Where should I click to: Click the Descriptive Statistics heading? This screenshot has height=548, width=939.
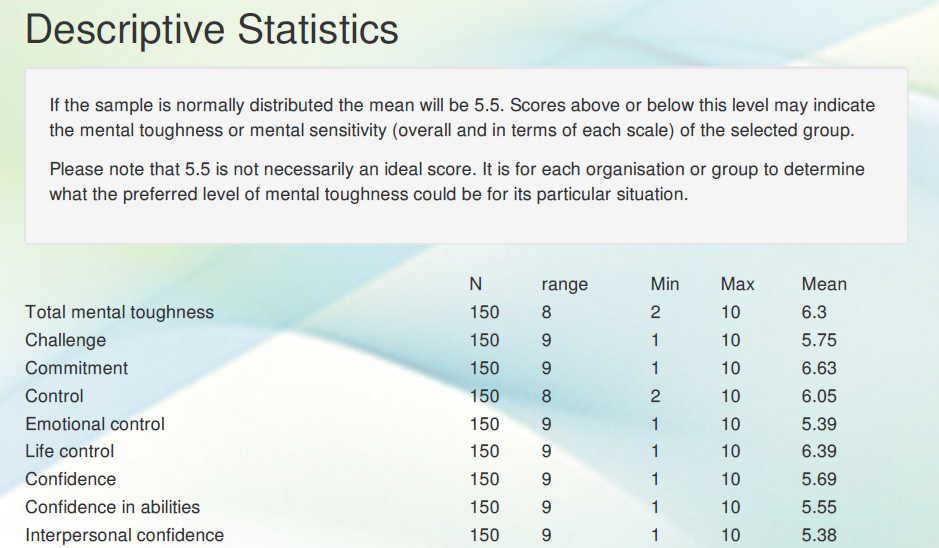pos(212,30)
